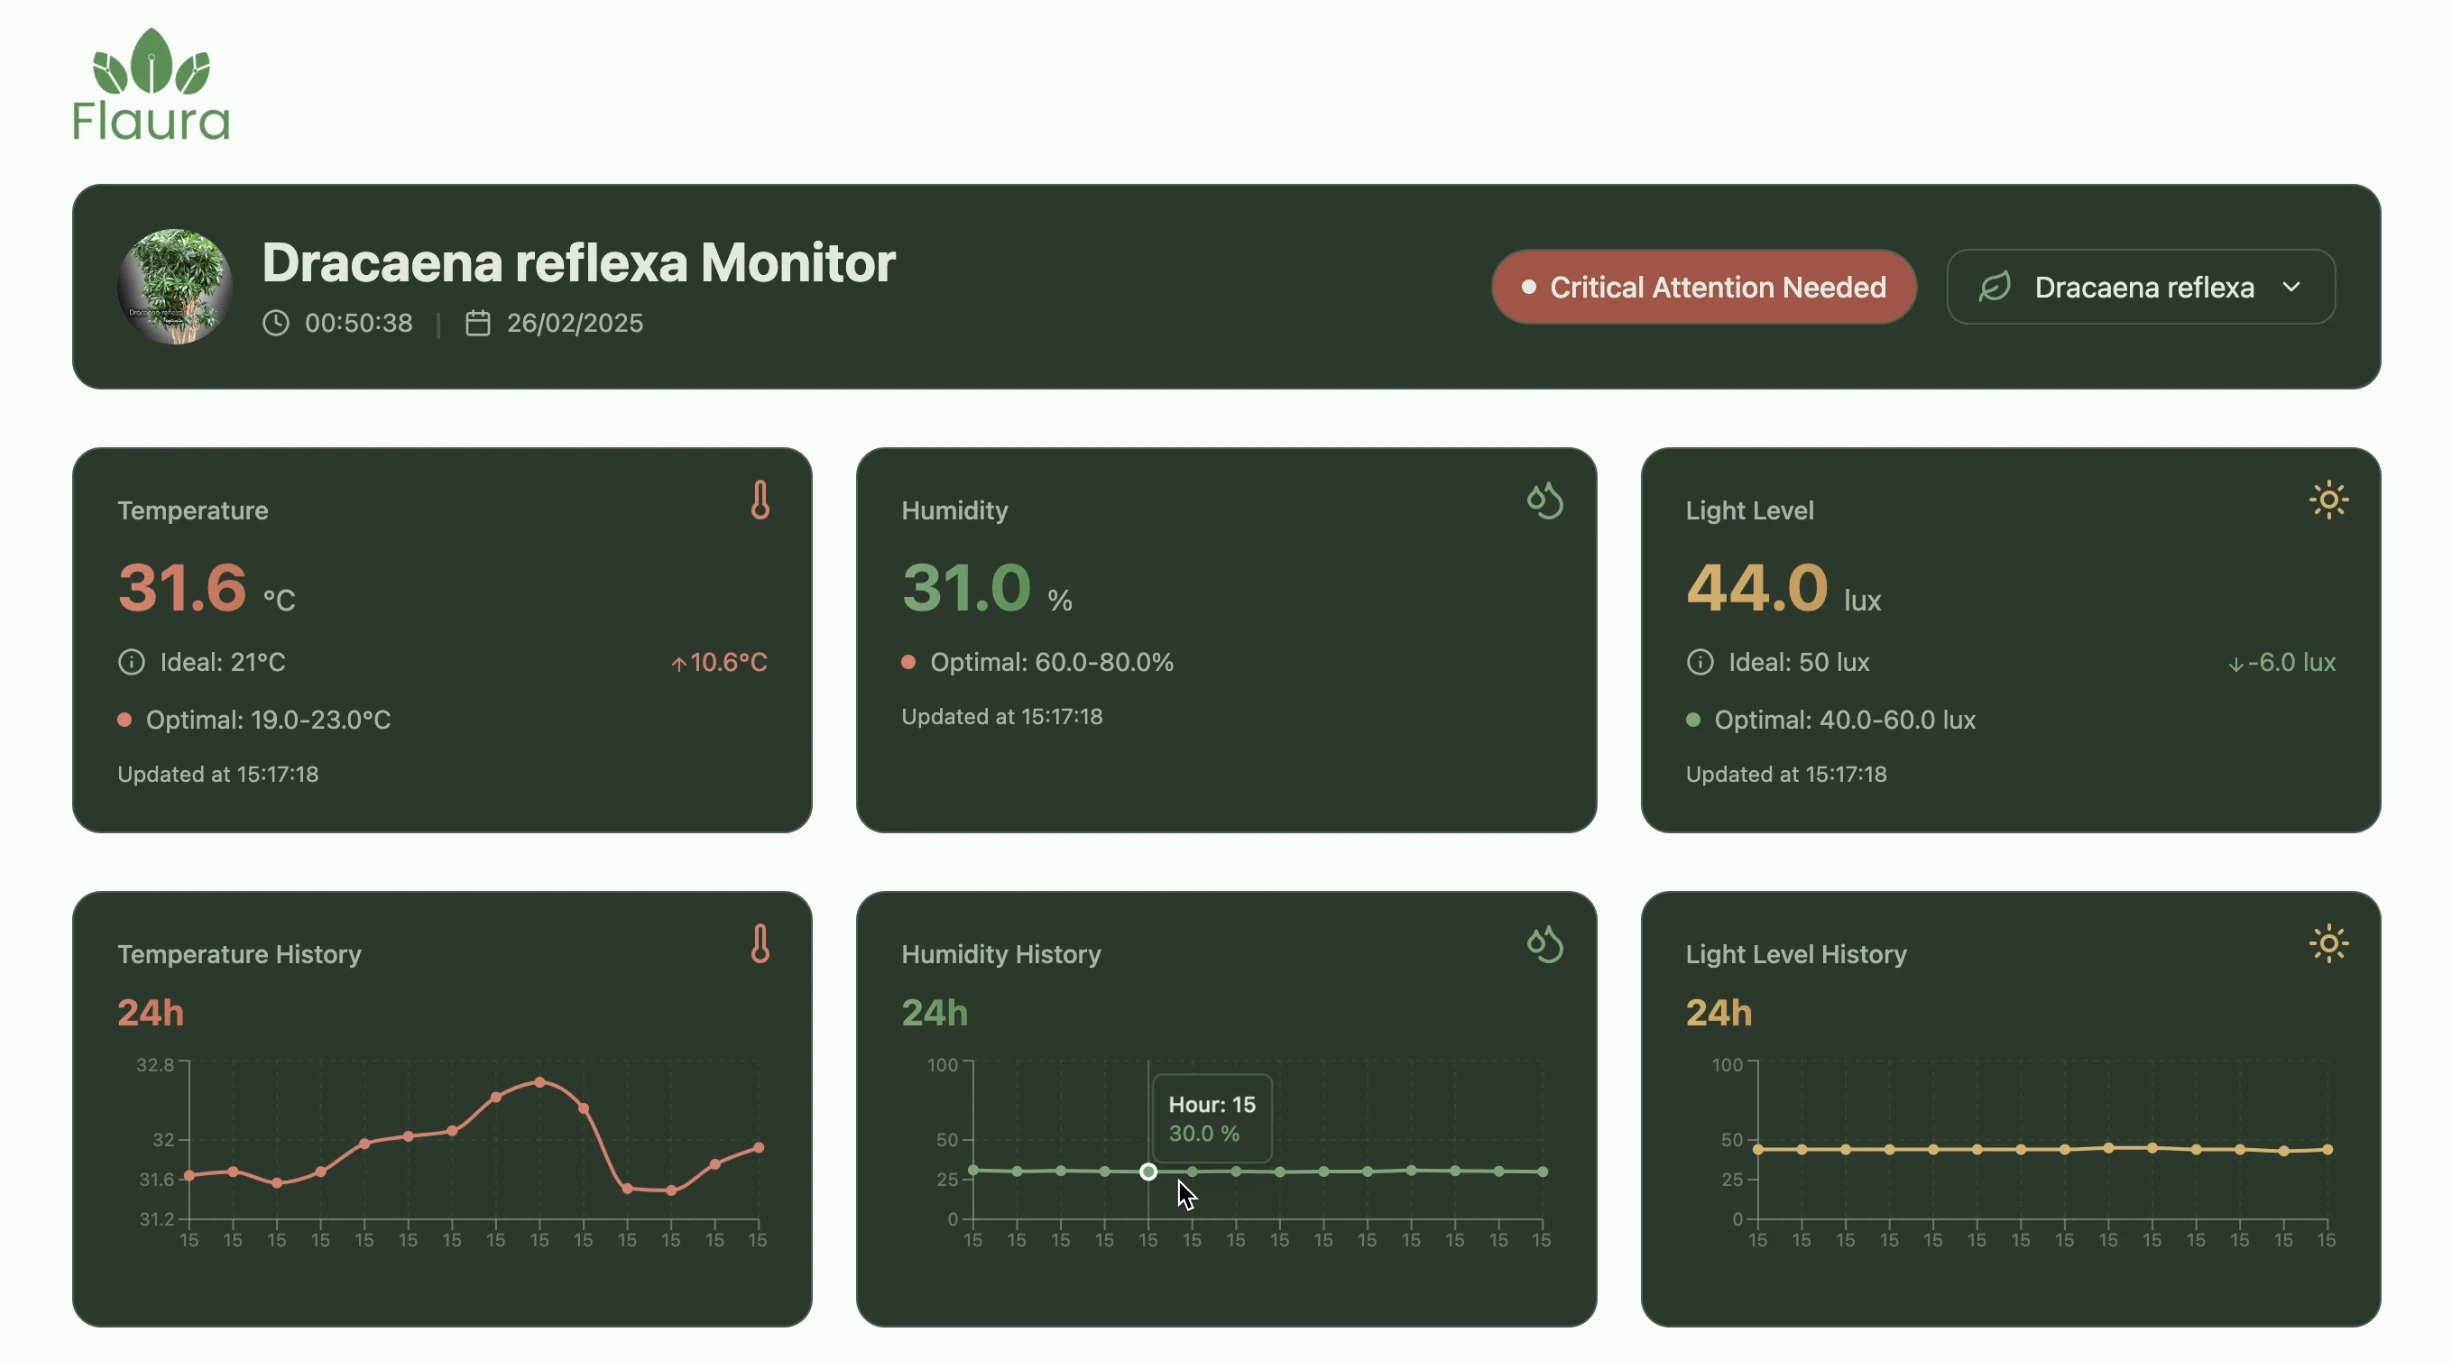Viewport: 2452px width, 1362px height.
Task: Select the Humidity History panel title
Action: pyautogui.click(x=1001, y=954)
